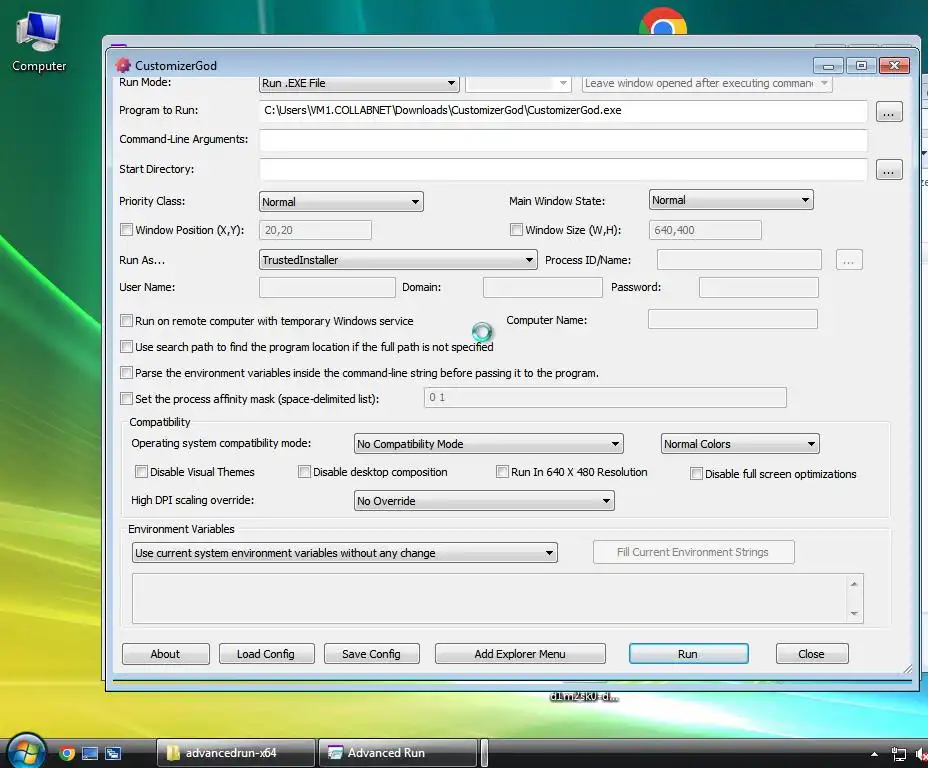
Task: Switch to advancedrun-x64 folder taskbar button
Action: [x=236, y=753]
